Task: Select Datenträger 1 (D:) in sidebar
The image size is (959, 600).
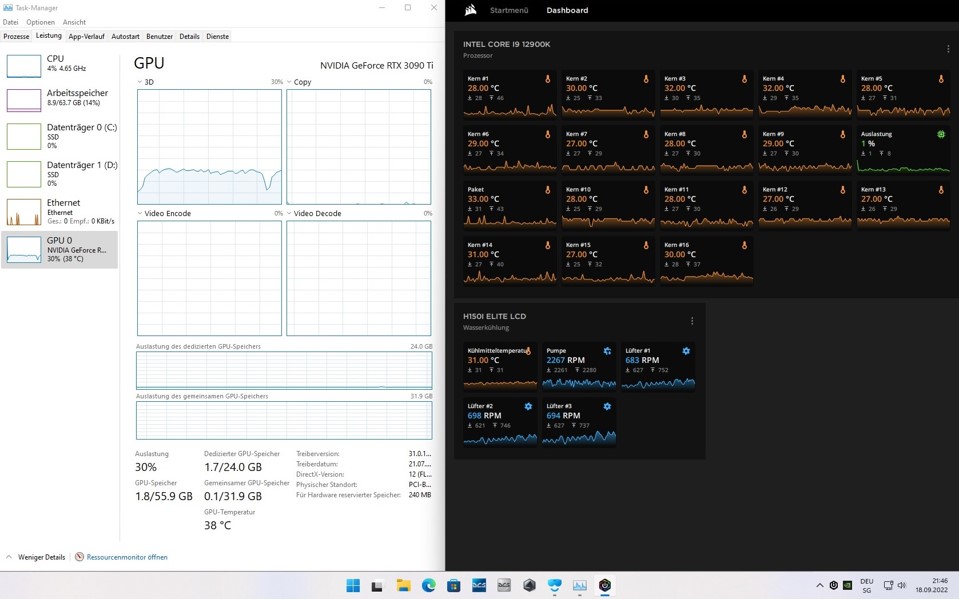Action: pos(59,174)
